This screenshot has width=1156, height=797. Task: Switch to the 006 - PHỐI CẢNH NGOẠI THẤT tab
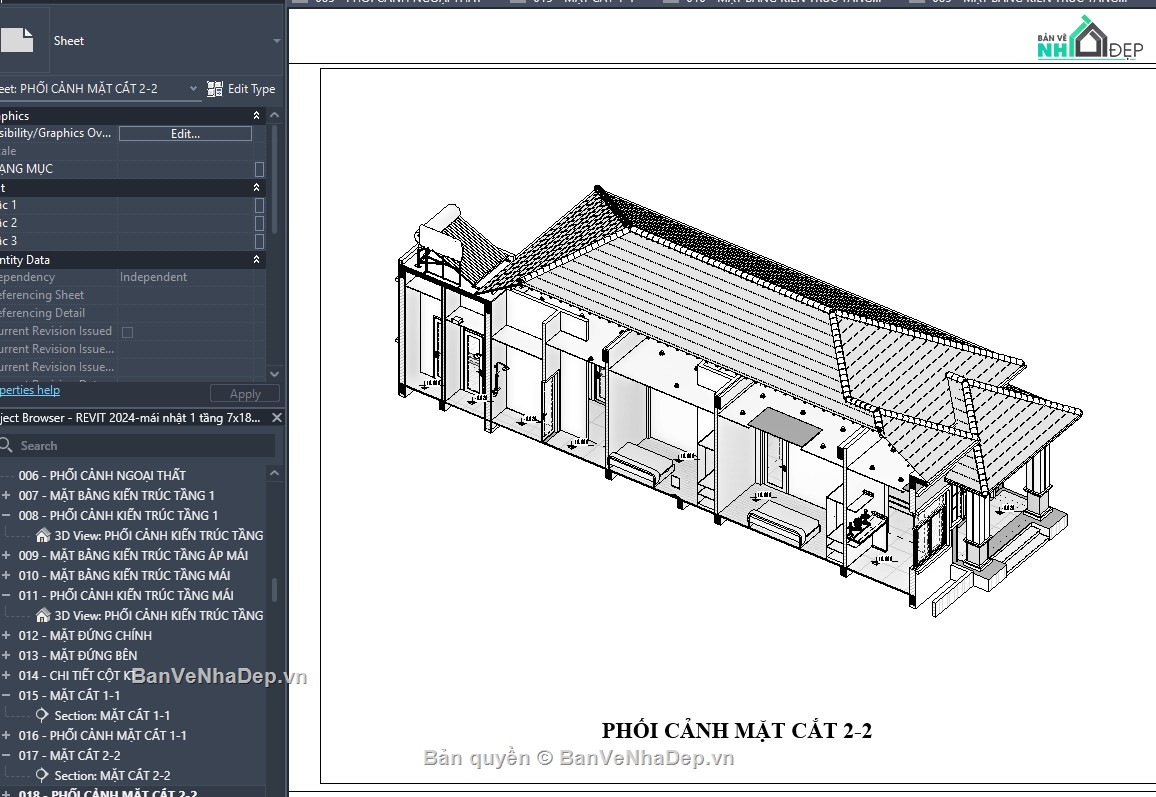coord(390,2)
